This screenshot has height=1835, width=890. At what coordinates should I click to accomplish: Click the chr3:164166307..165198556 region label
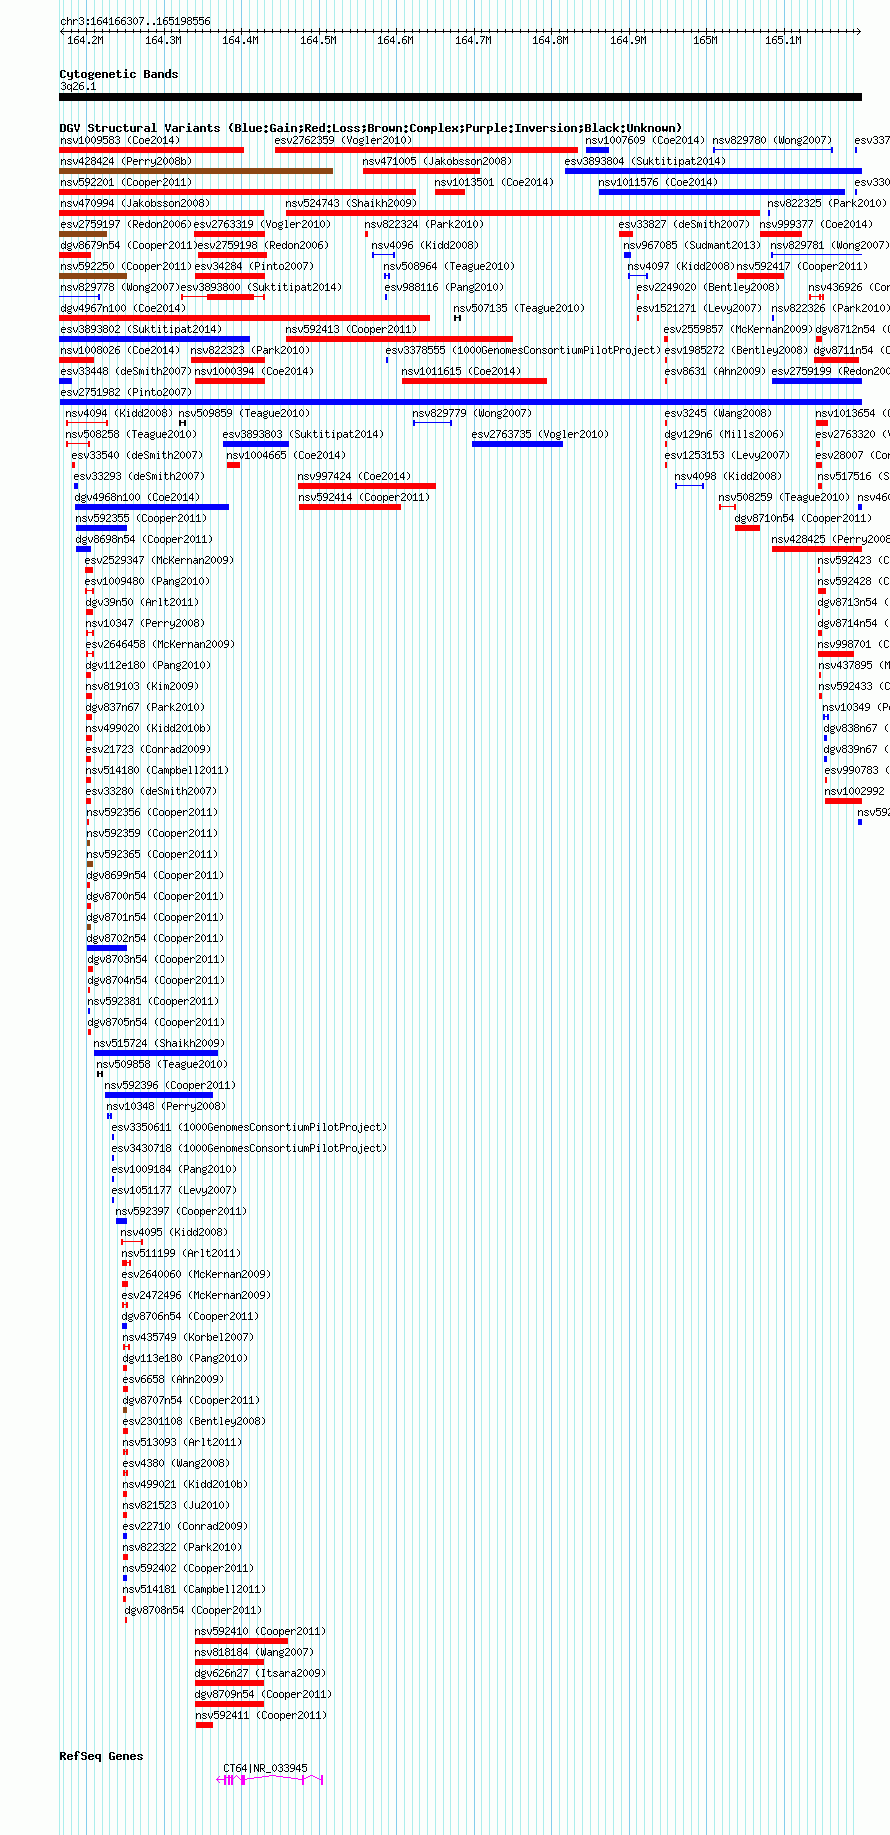tap(135, 20)
